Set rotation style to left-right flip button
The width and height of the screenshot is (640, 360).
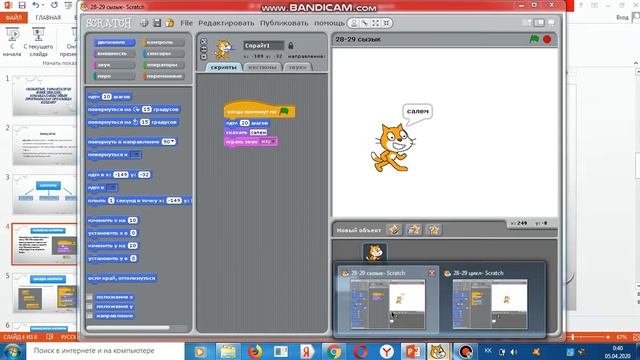(x=204, y=49)
